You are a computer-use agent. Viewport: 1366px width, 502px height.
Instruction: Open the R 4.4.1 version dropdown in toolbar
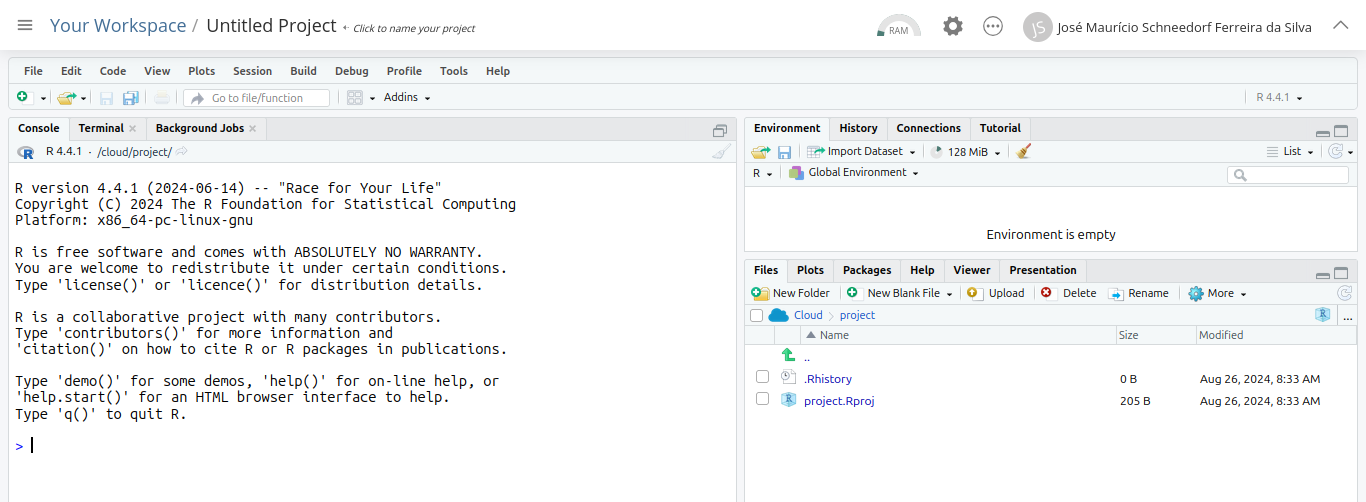point(1280,98)
